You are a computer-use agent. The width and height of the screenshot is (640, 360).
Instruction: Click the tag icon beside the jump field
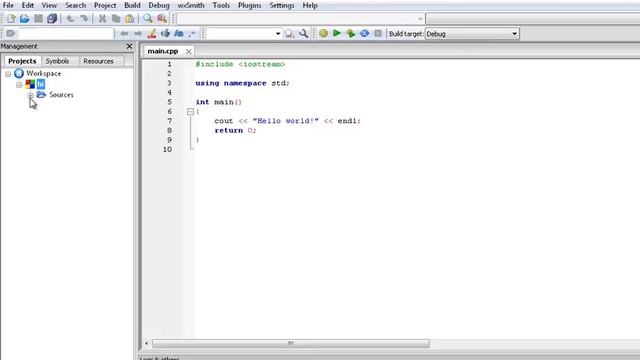[11, 33]
